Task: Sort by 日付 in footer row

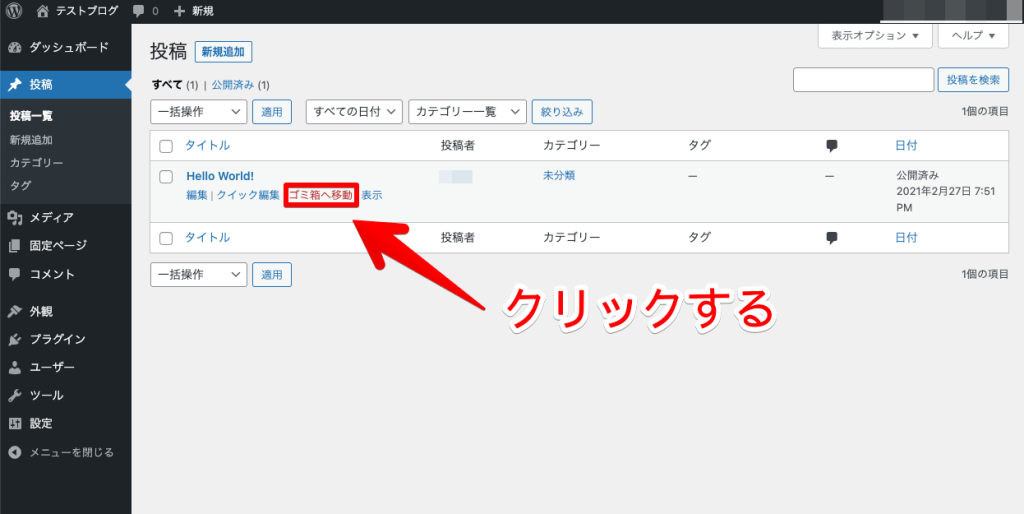Action: coord(906,238)
